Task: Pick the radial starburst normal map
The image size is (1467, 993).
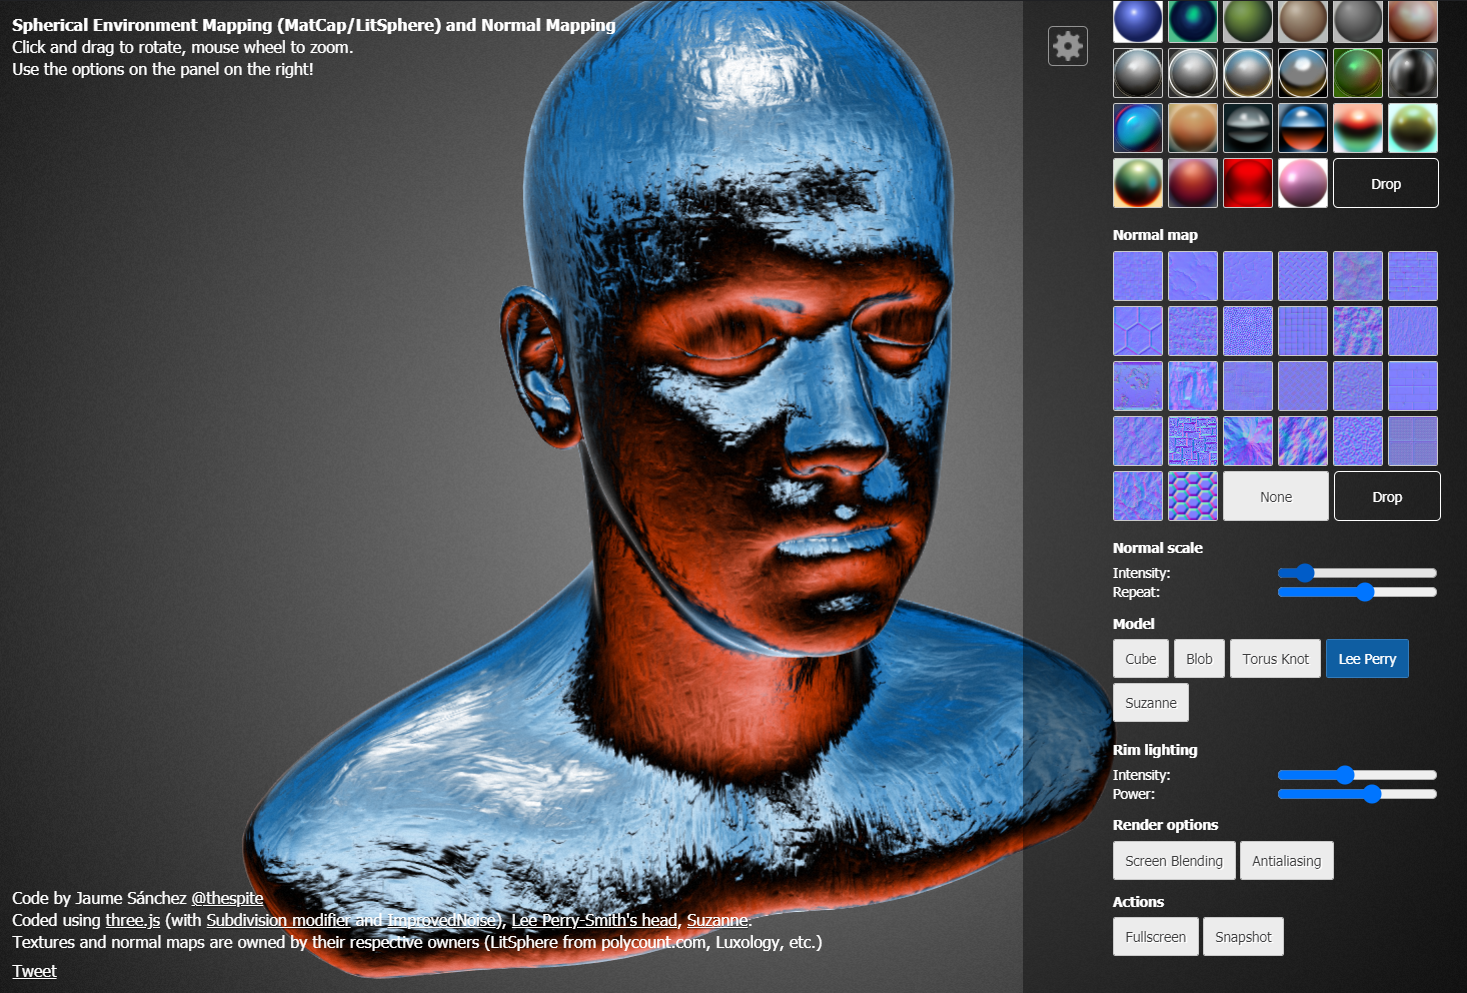Action: tap(1248, 441)
